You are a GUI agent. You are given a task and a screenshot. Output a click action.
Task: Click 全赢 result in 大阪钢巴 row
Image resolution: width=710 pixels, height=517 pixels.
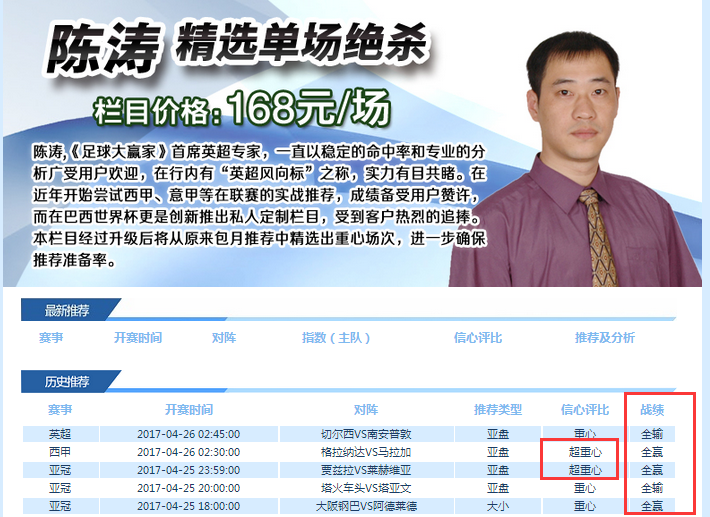pos(652,506)
